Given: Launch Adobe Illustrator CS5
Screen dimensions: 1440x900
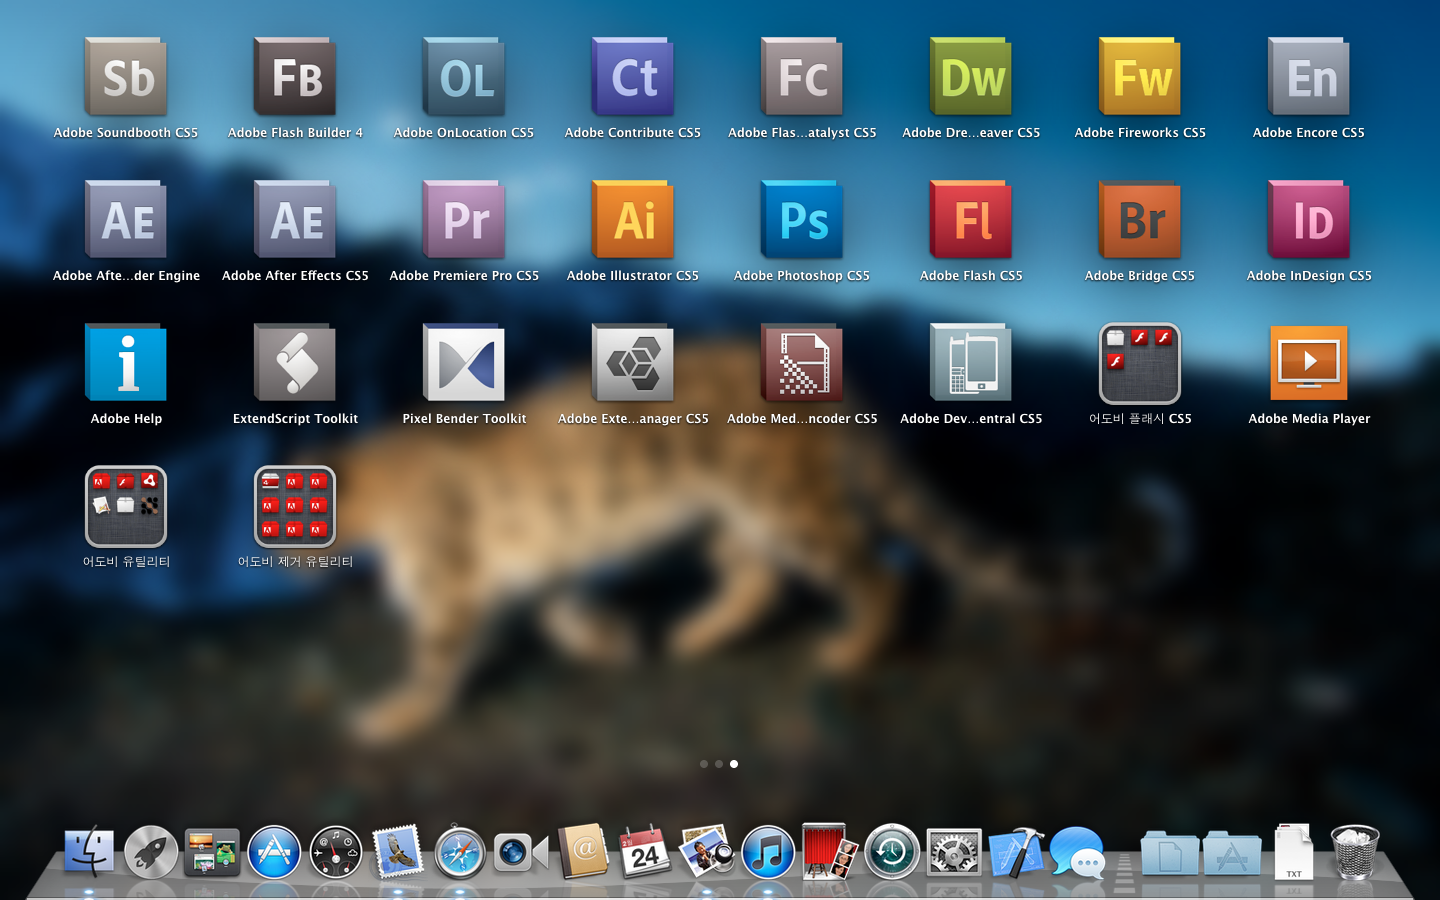Looking at the screenshot, I should pyautogui.click(x=633, y=221).
